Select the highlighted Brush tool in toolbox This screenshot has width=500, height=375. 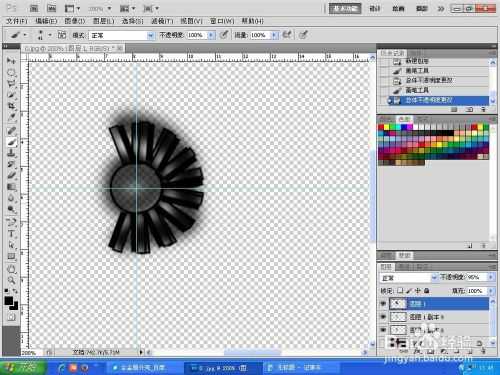click(x=11, y=142)
